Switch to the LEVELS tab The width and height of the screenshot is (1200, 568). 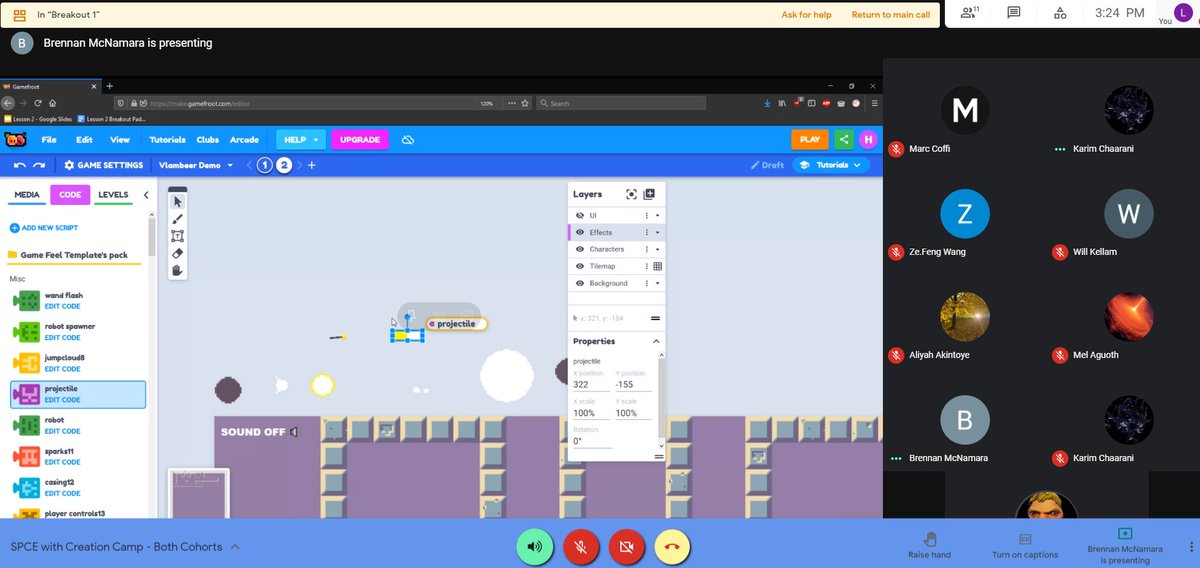(113, 195)
